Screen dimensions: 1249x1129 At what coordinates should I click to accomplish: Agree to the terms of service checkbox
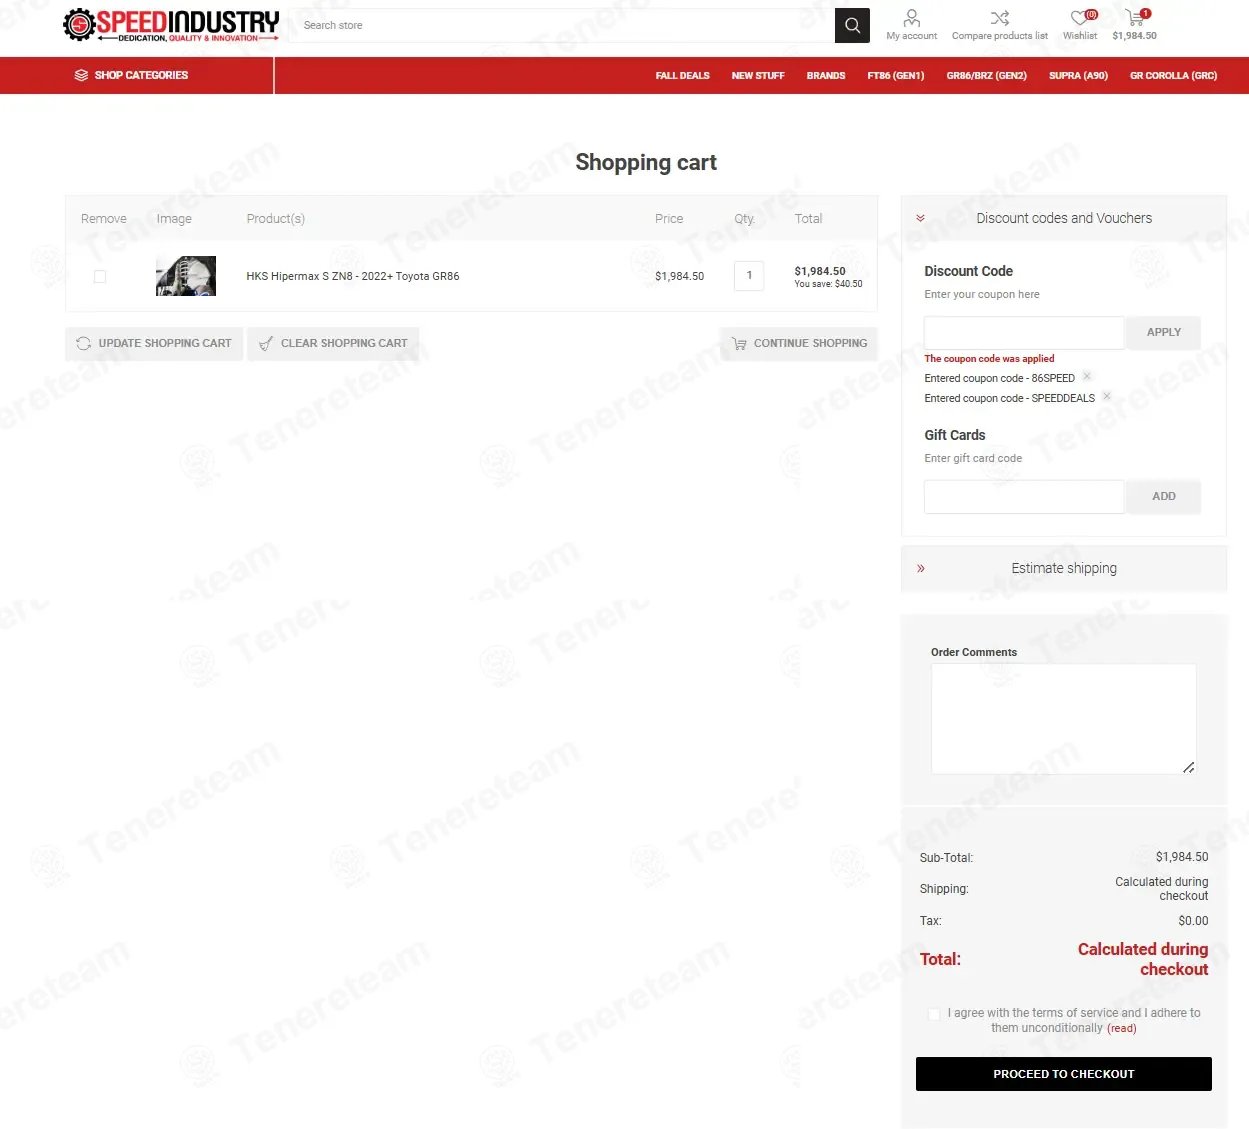[934, 1014]
